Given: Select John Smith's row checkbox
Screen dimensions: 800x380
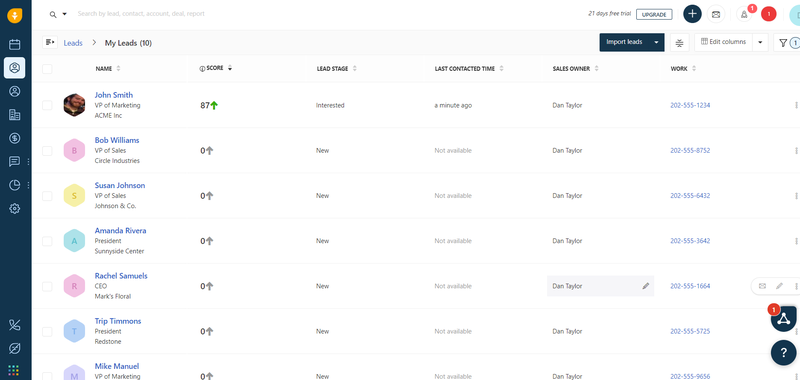Looking at the screenshot, I should 47,106.
